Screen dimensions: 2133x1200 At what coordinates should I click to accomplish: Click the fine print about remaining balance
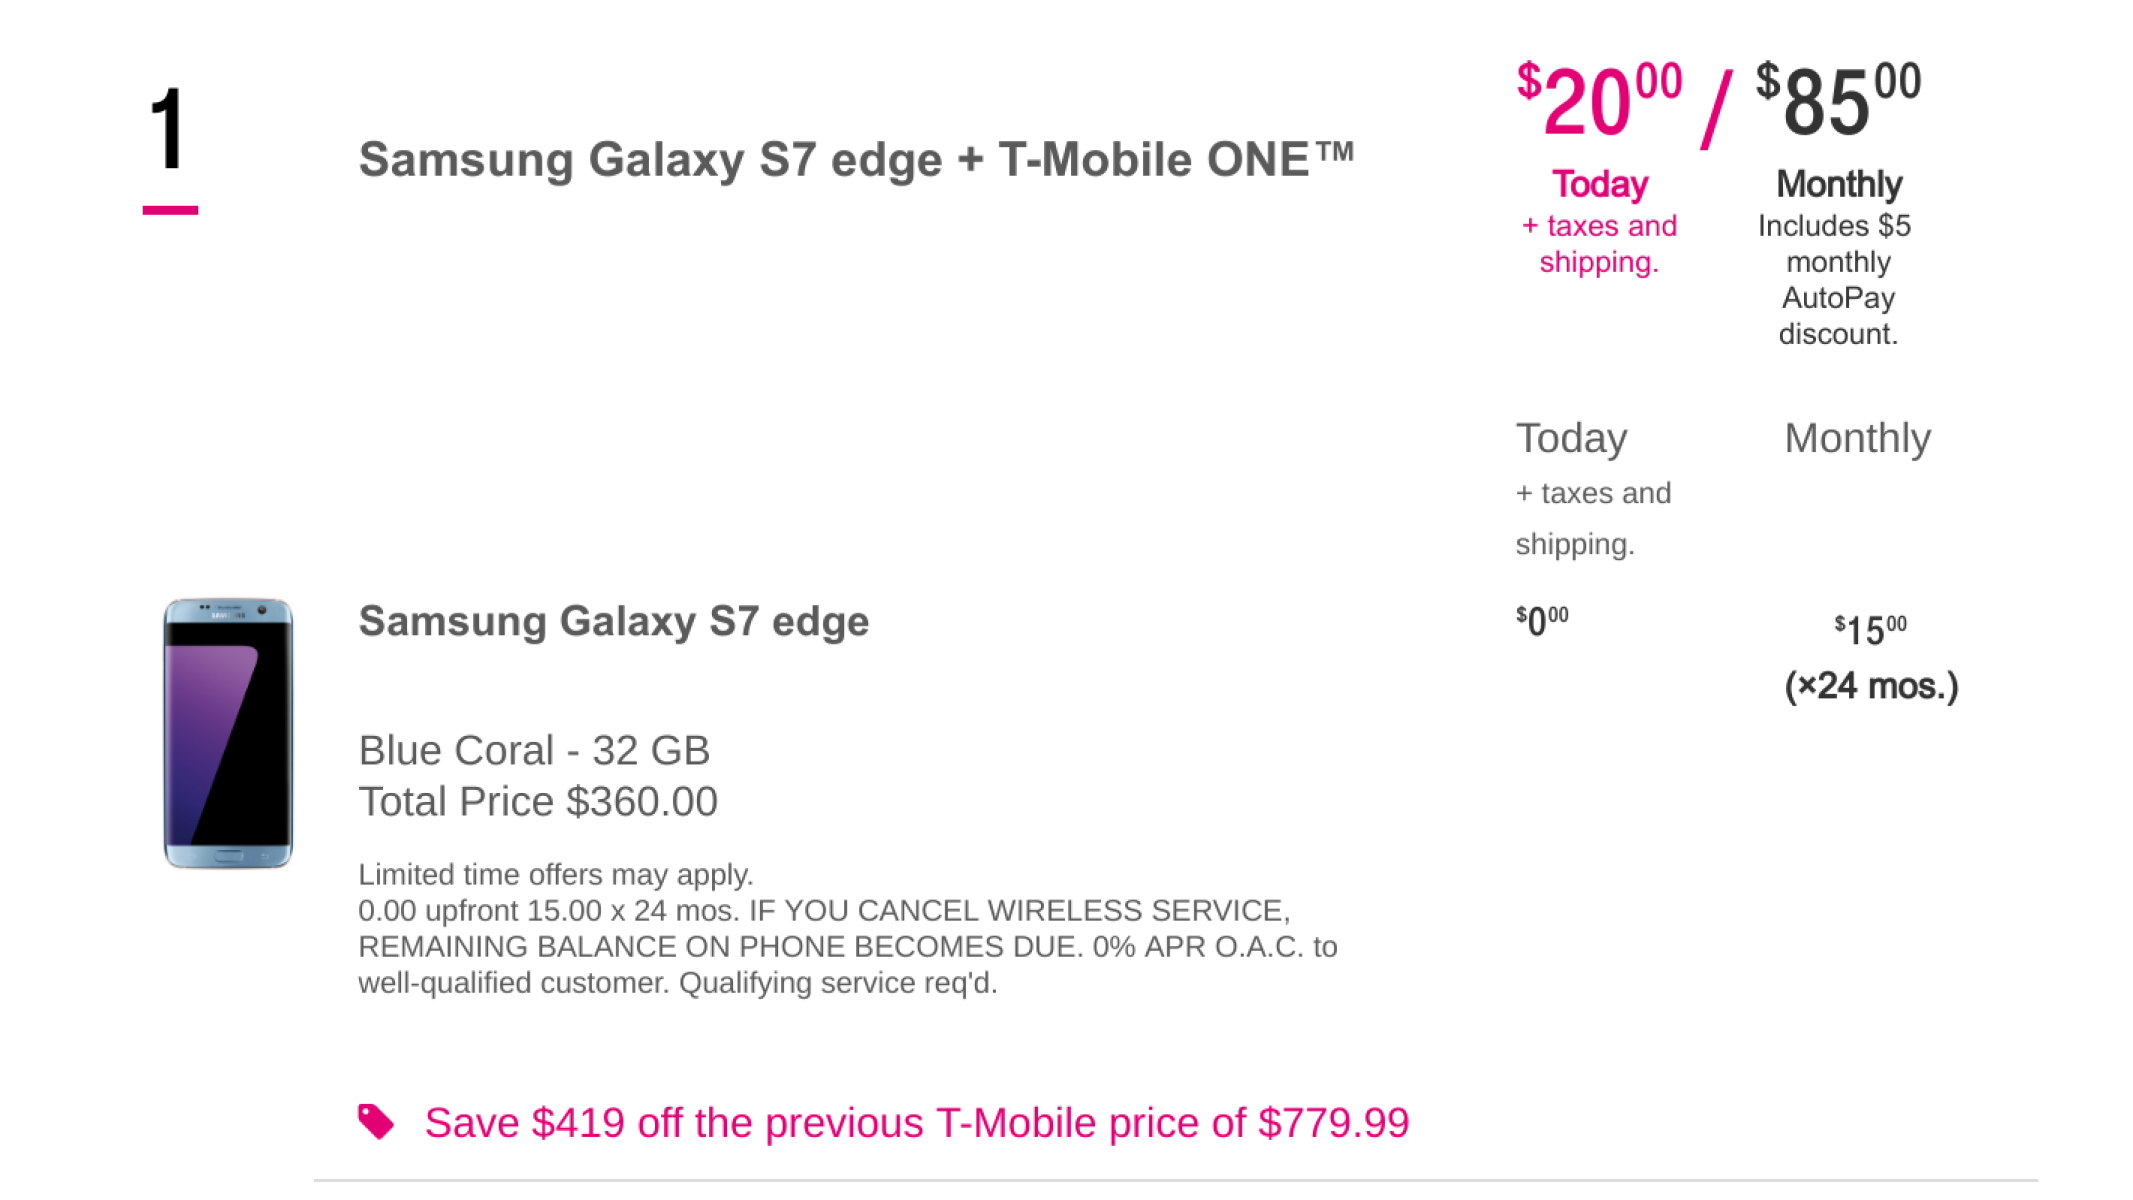(847, 946)
